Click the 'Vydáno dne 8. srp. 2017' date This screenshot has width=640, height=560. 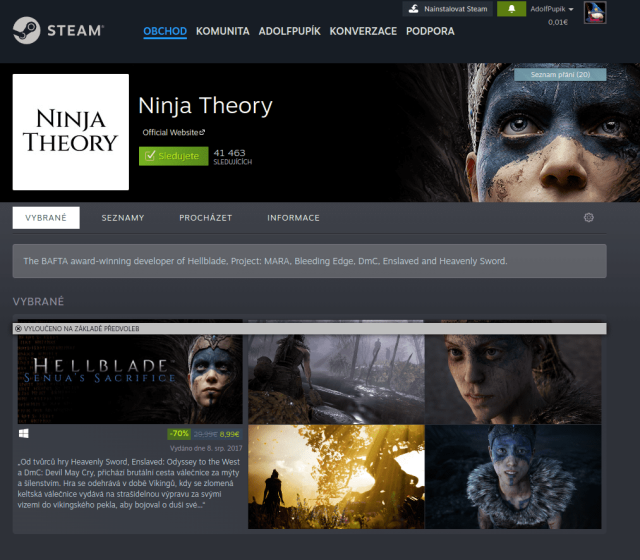point(206,448)
